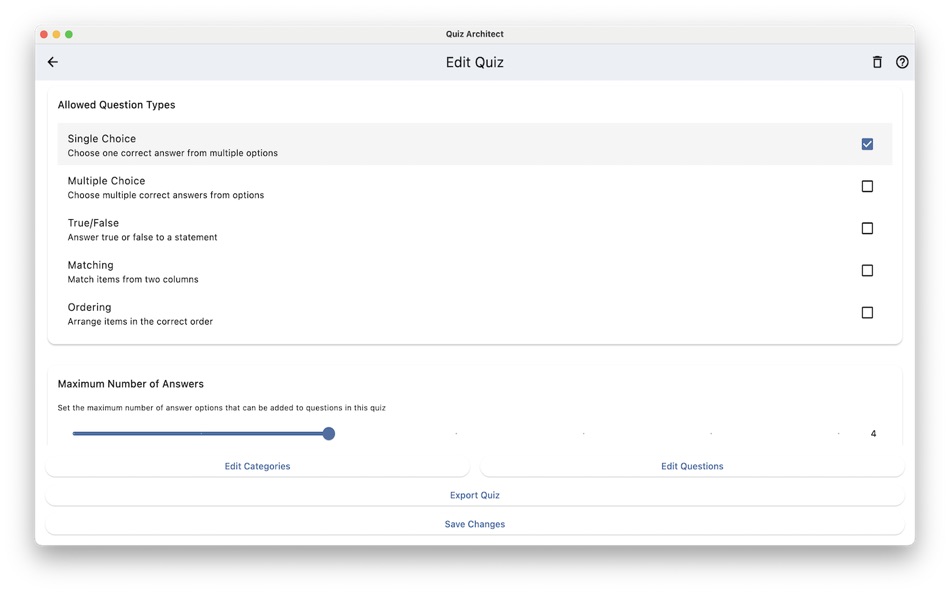
Task: Click the maximum answers slider handle
Action: click(x=328, y=433)
